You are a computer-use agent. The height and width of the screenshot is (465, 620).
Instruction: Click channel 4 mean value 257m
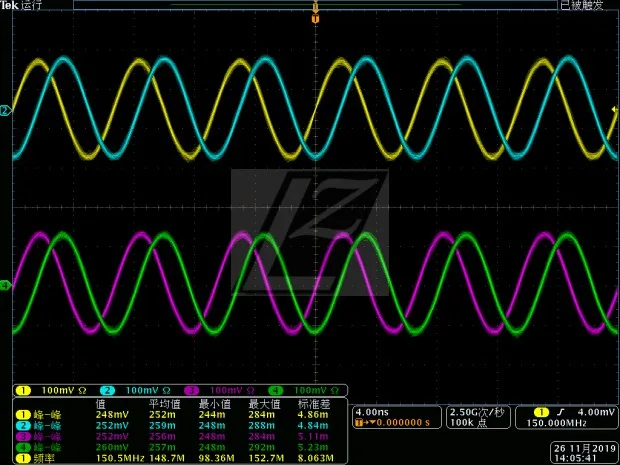click(x=162, y=448)
